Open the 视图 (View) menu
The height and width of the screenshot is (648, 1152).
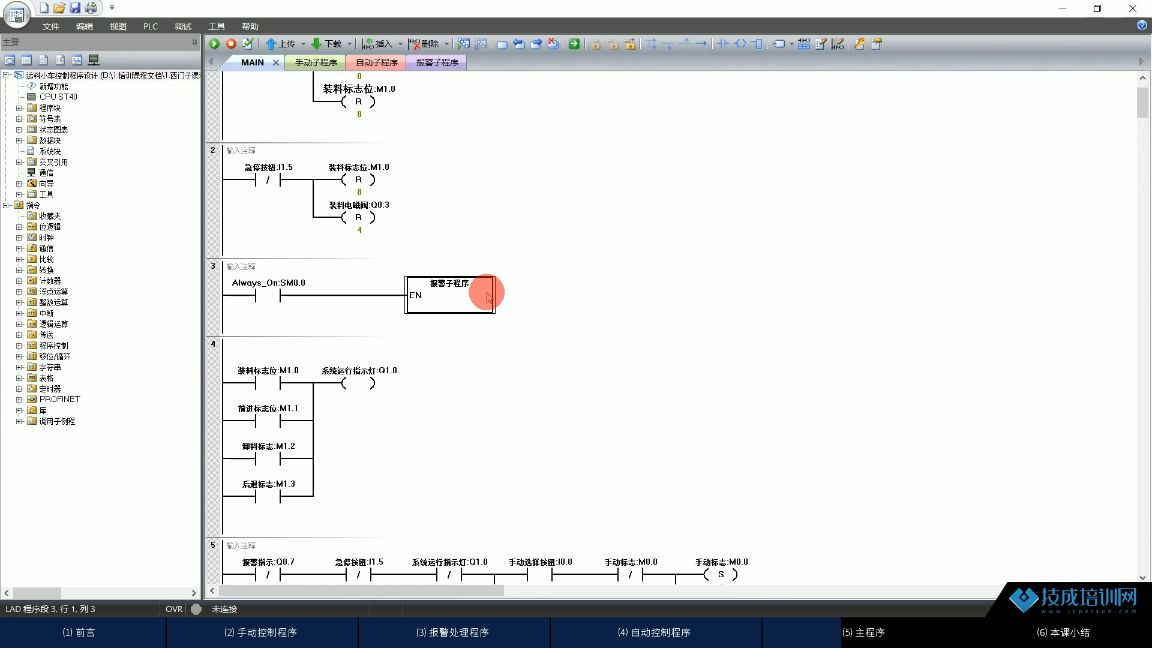tap(118, 26)
